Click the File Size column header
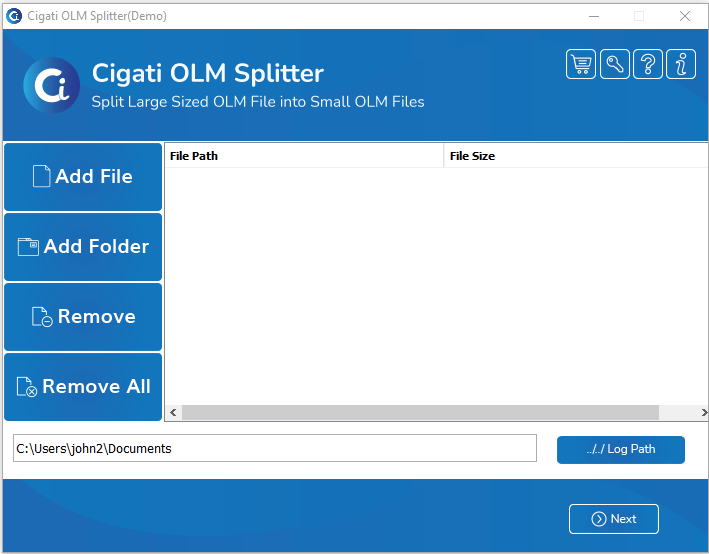709x554 pixels. pyautogui.click(x=576, y=156)
